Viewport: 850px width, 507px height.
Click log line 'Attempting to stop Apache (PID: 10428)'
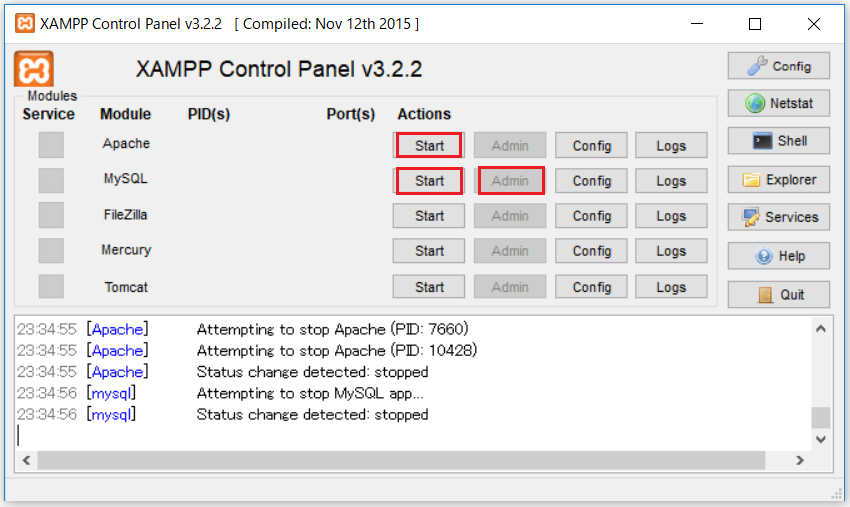(x=337, y=350)
